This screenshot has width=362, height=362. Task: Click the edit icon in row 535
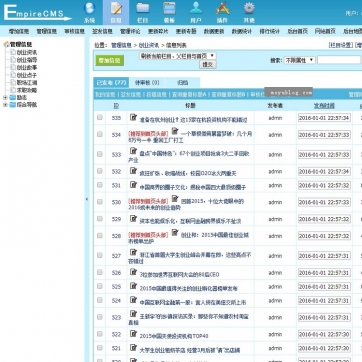click(133, 117)
